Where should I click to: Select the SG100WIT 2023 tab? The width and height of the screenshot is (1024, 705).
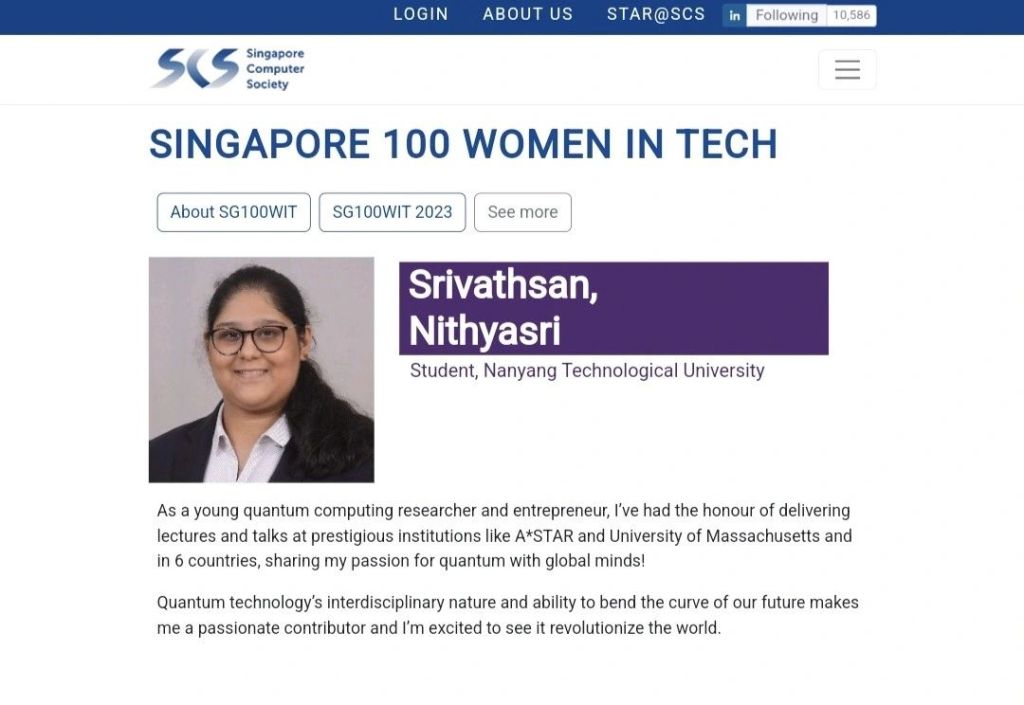point(392,212)
